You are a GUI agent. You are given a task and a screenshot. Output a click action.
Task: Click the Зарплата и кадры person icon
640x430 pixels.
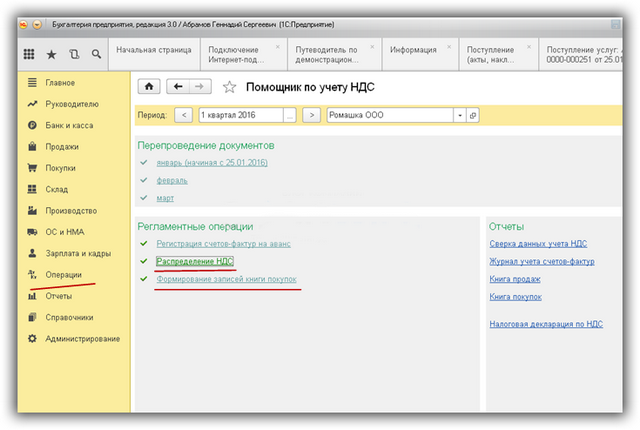tap(32, 253)
